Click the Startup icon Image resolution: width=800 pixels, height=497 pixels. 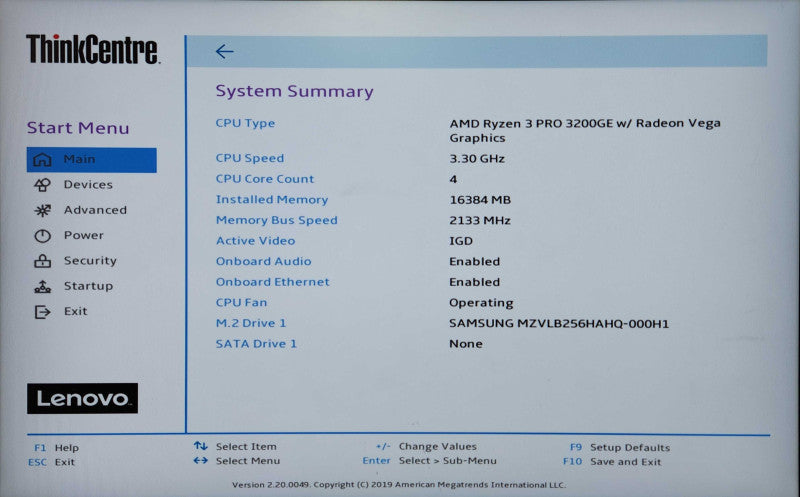click(42, 286)
